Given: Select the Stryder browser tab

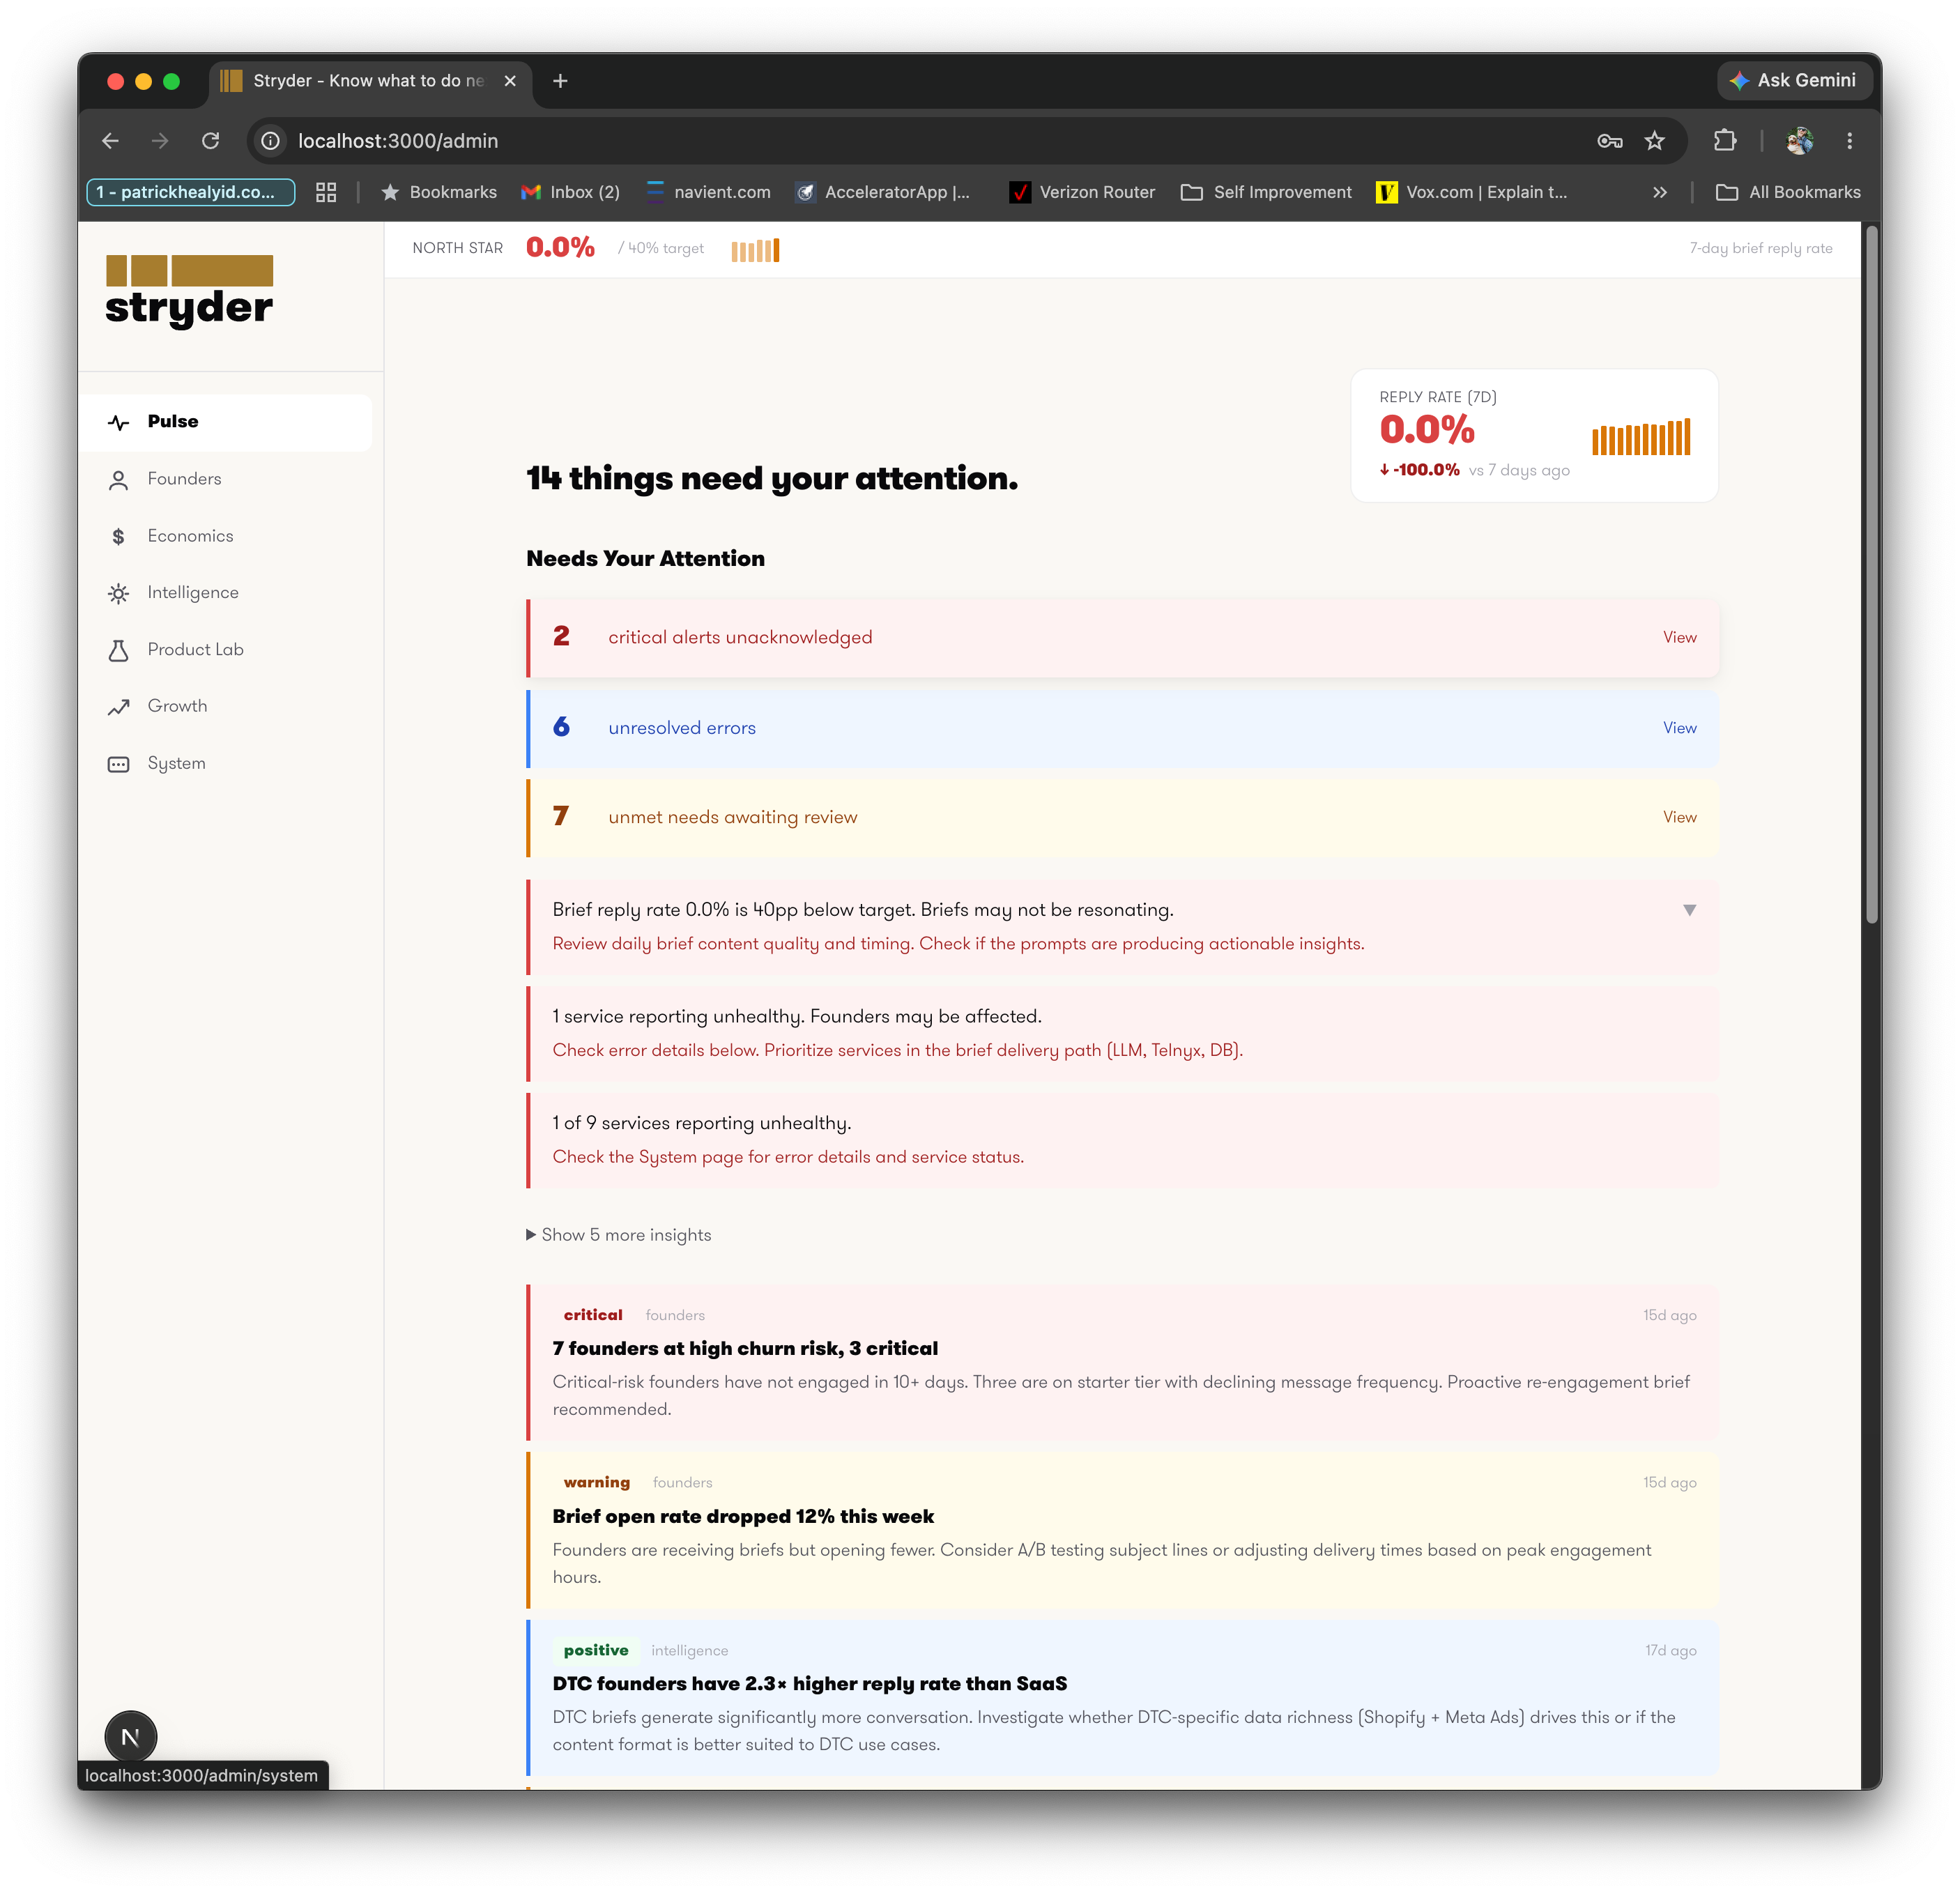Looking at the screenshot, I should 370,81.
